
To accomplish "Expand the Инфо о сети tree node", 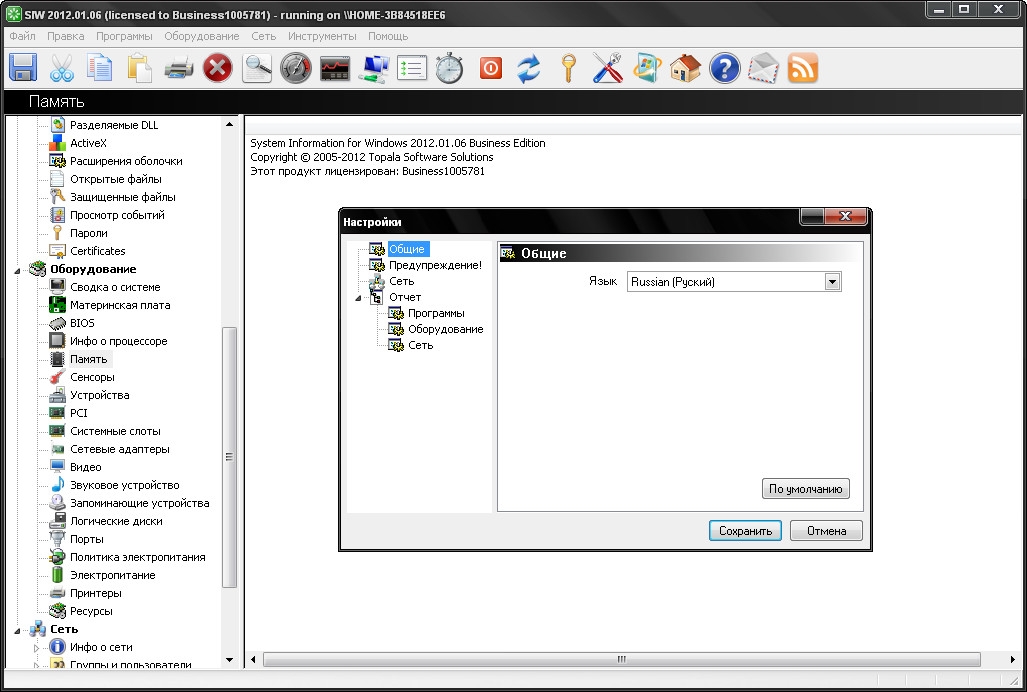I will point(37,648).
